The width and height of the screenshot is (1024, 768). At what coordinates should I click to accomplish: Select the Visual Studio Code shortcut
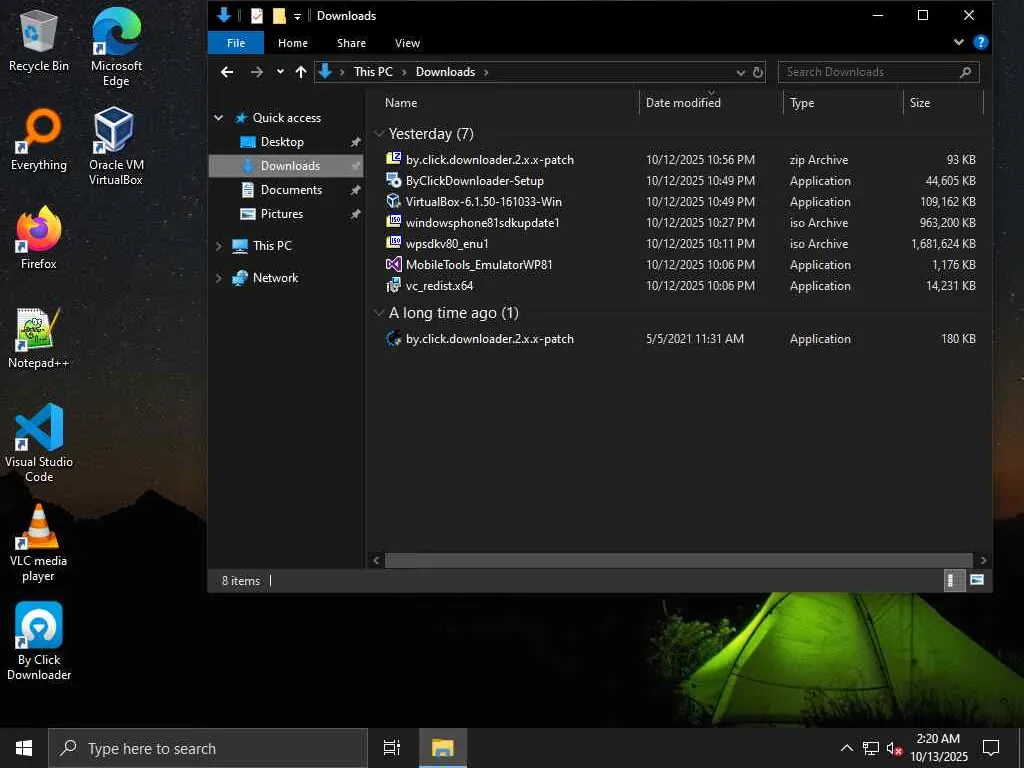pos(39,442)
